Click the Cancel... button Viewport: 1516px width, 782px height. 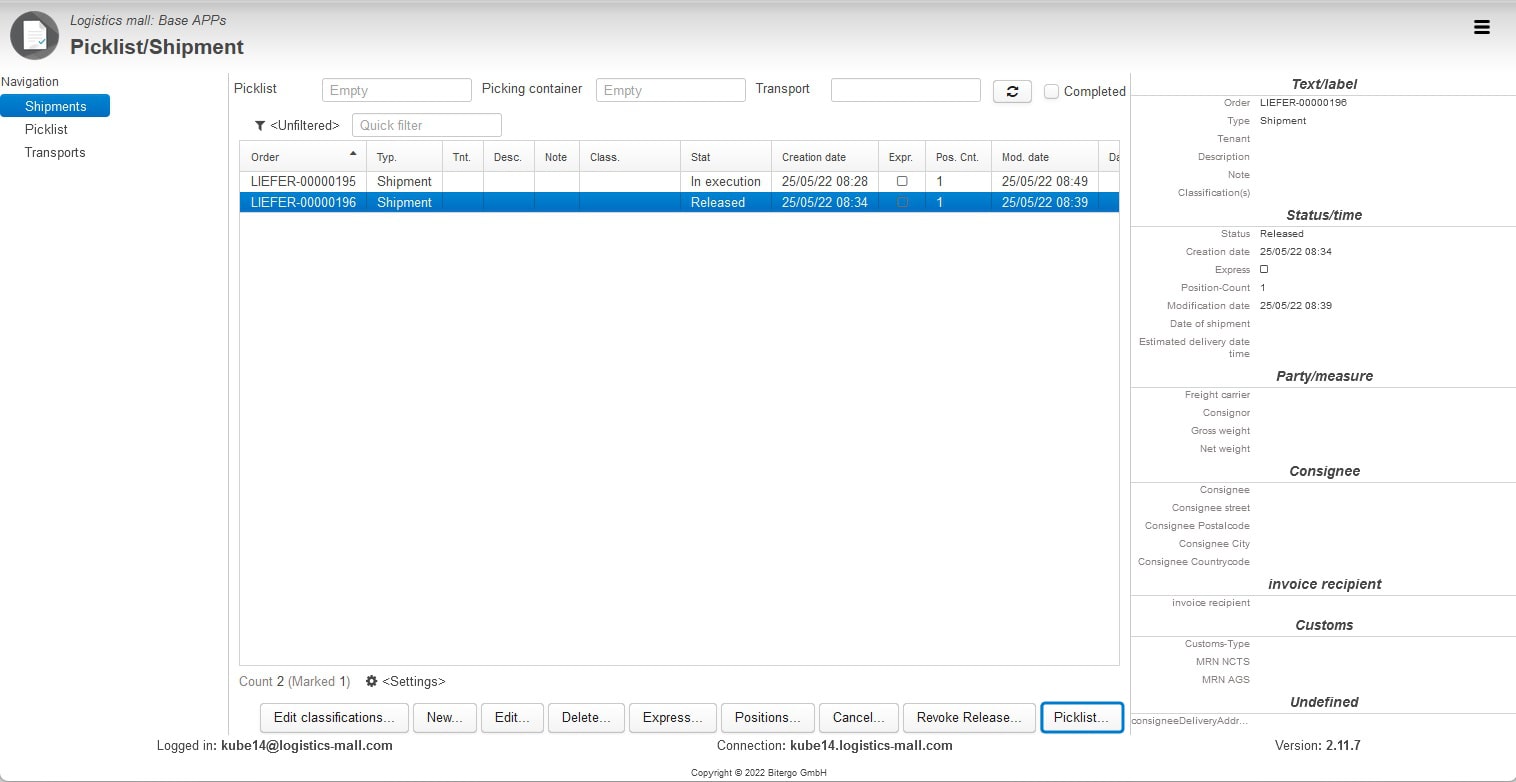point(859,717)
